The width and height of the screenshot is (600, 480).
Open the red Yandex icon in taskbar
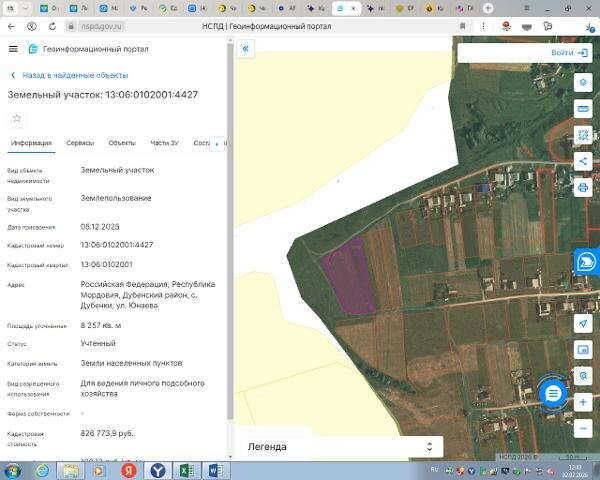(x=129, y=470)
